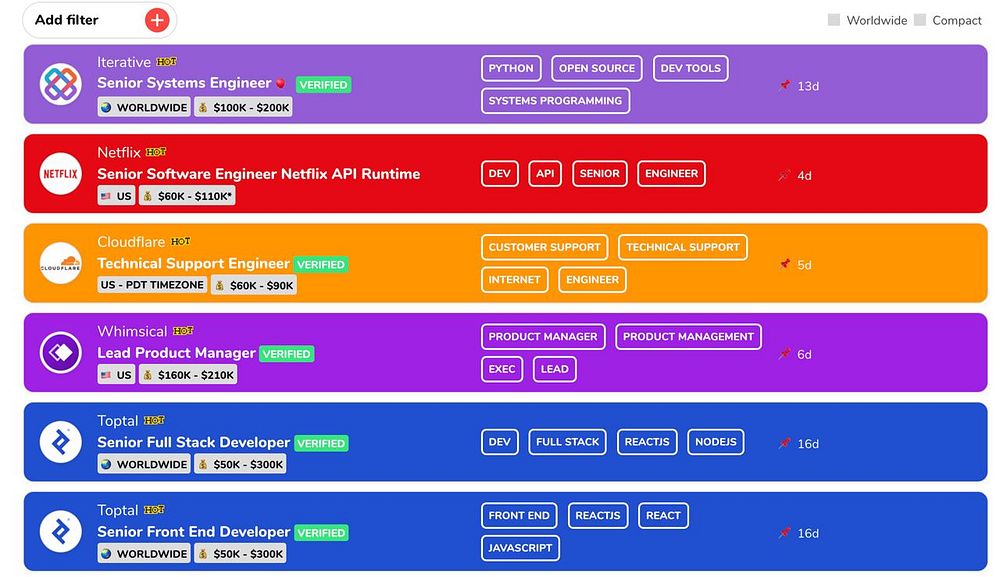The height and width of the screenshot is (577, 1000).
Task: Click HOT badge next to Whimsical
Action: pos(182,330)
